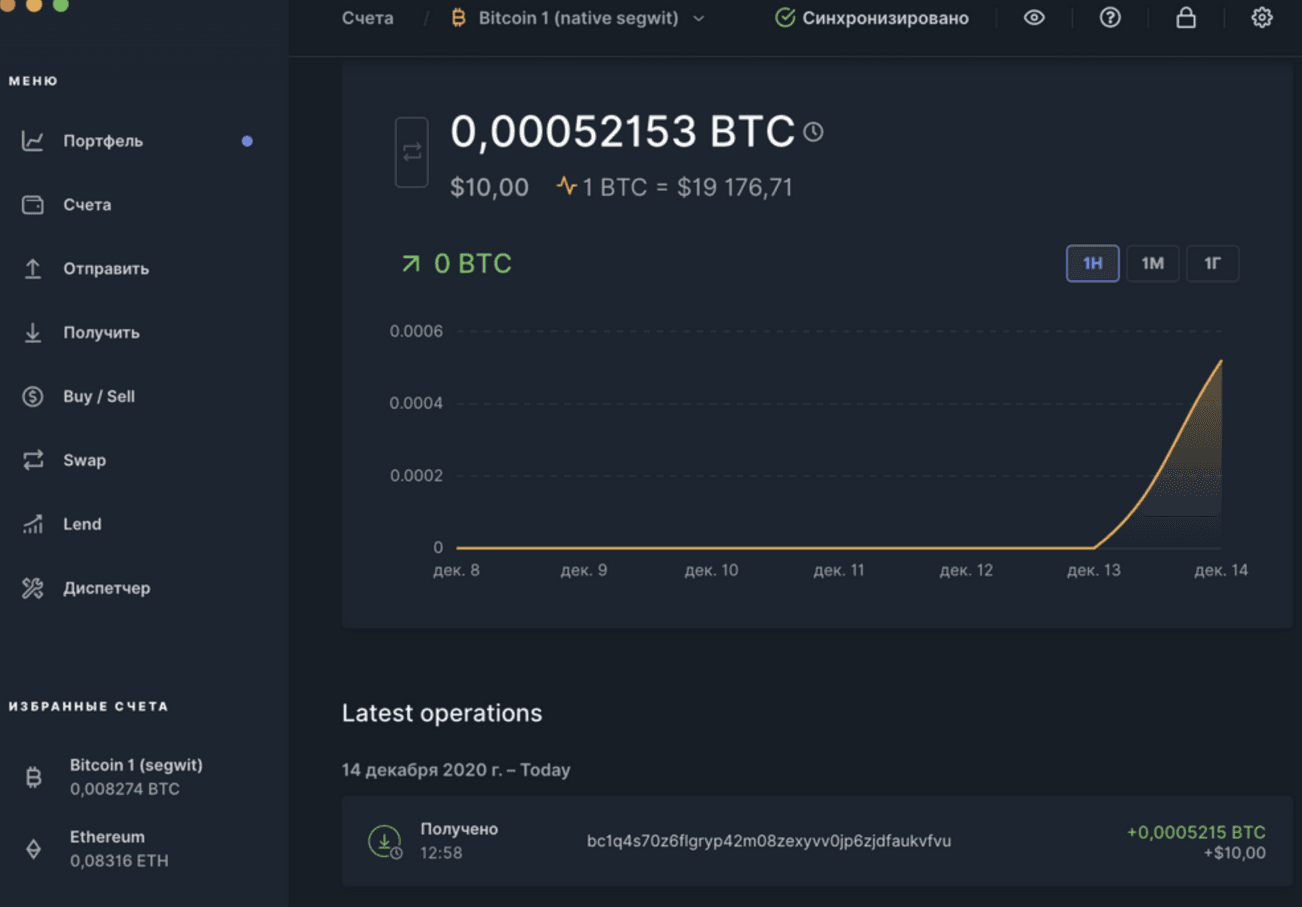Toggle the eye icon to hide balances
This screenshot has height=907, width=1302.
tap(1034, 18)
